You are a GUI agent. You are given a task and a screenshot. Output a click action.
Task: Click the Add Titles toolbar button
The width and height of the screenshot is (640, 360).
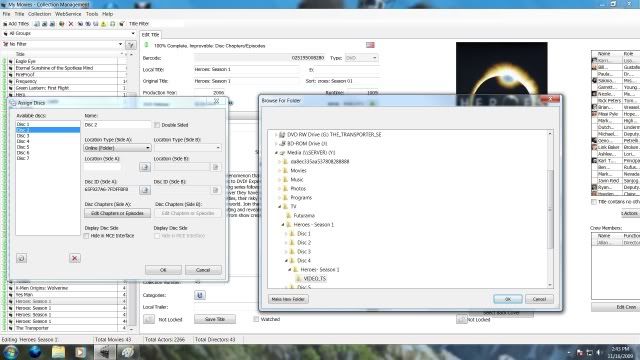point(16,24)
